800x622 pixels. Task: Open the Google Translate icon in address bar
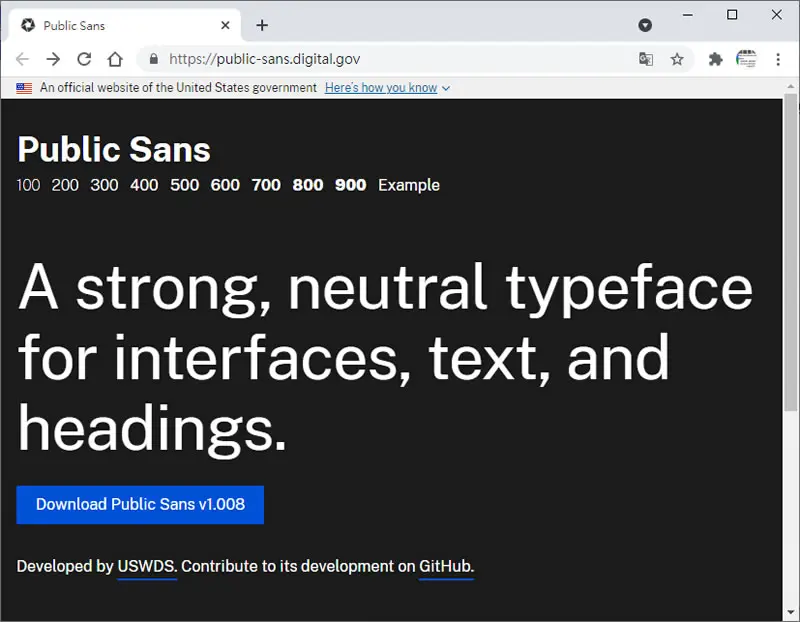[646, 59]
